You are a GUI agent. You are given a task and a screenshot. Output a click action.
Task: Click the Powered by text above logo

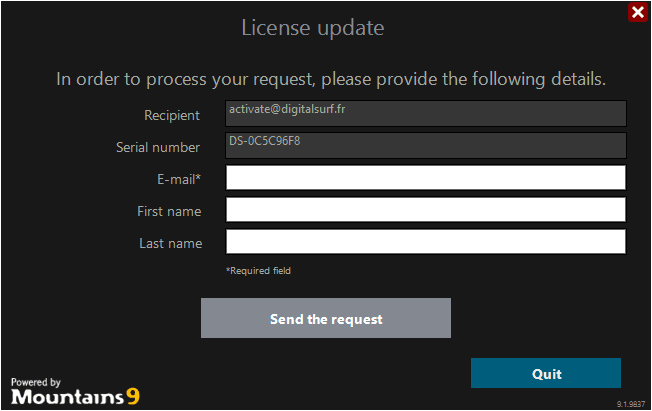(36, 382)
